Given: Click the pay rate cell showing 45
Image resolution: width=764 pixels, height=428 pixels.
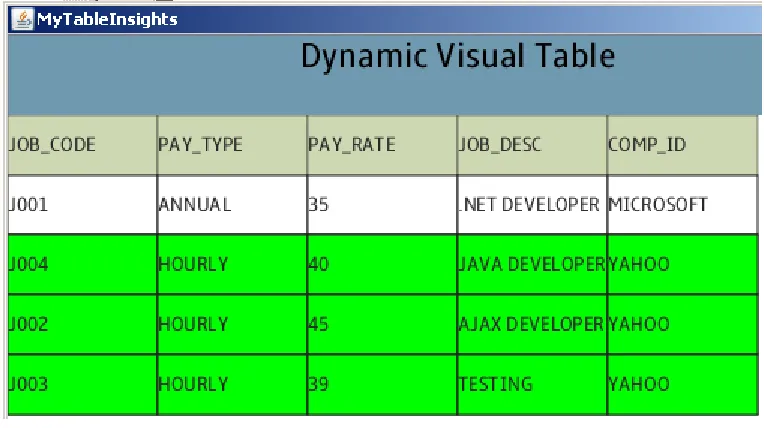Looking at the screenshot, I should [382, 324].
